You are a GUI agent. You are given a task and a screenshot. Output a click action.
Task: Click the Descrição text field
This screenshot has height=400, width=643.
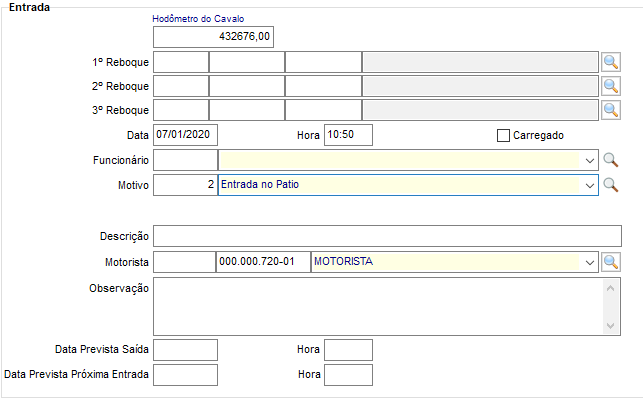pos(387,236)
